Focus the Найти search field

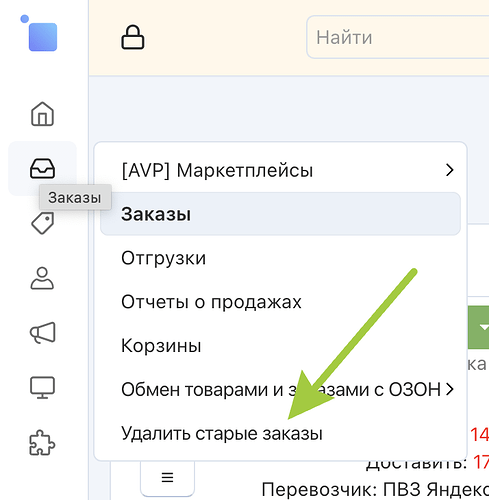tap(398, 37)
